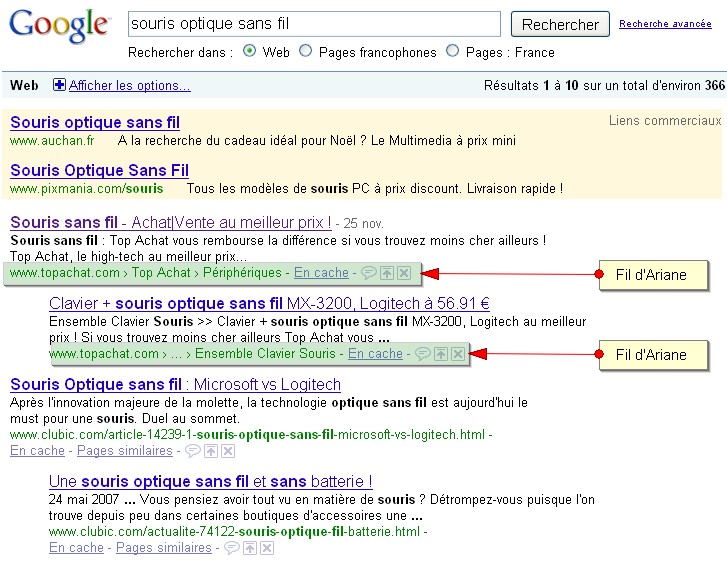Remove the topachat Périphériques result with X icon

pos(404,273)
